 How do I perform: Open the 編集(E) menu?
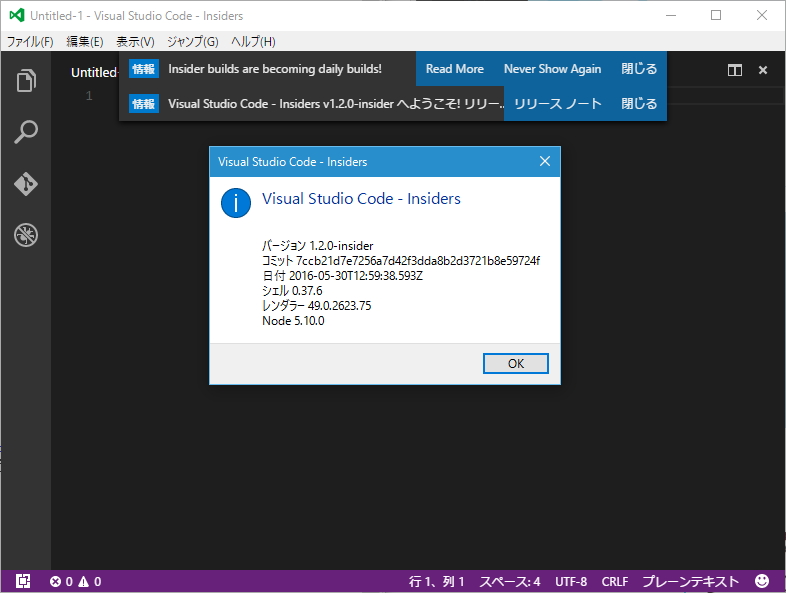85,42
